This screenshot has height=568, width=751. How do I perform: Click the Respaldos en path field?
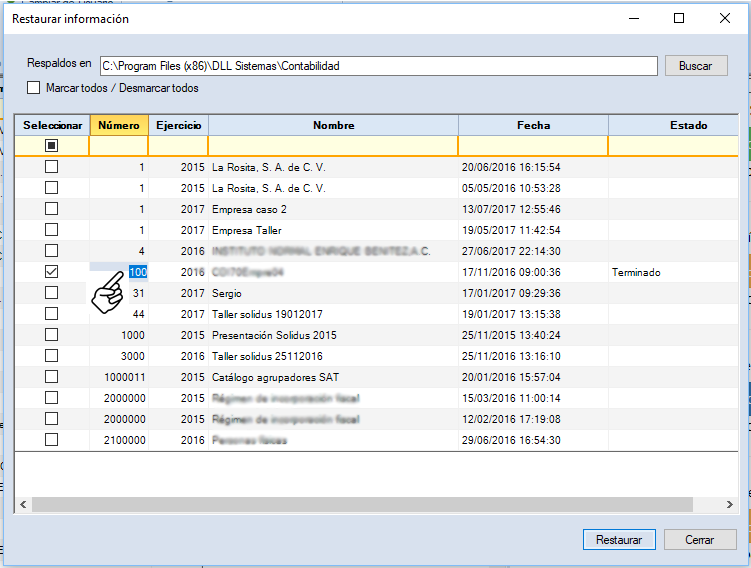pyautogui.click(x=378, y=66)
